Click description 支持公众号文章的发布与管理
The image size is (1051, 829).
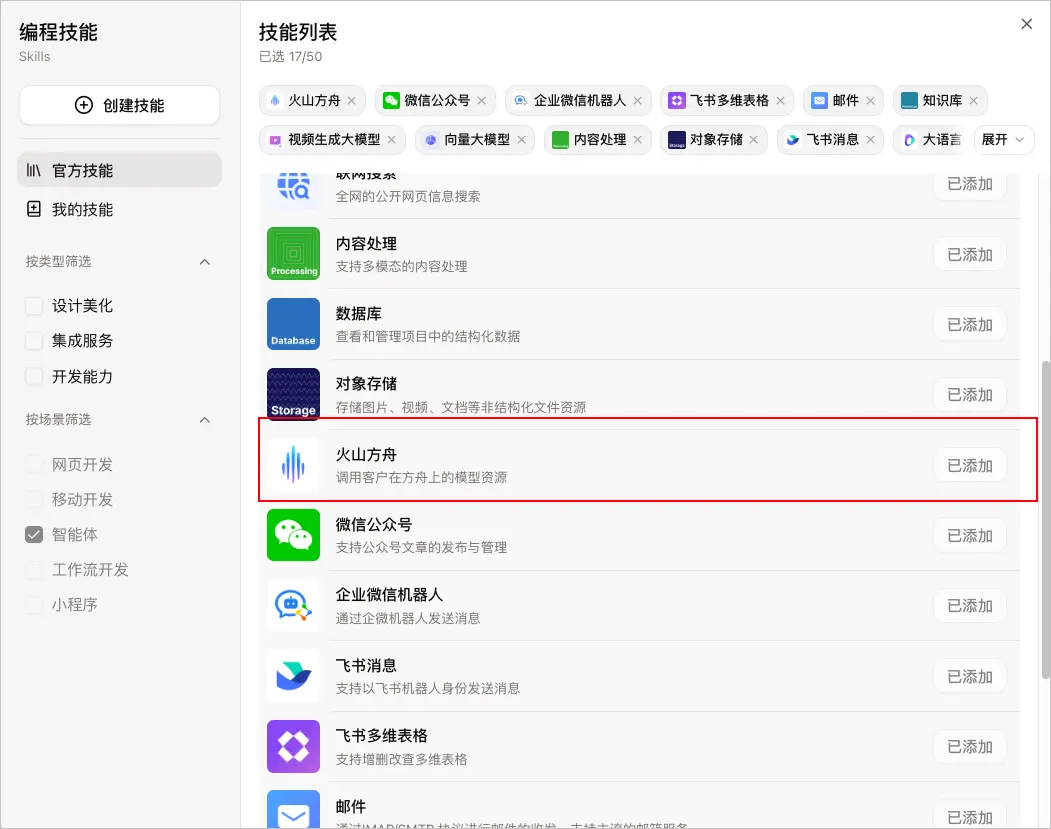click(421, 548)
